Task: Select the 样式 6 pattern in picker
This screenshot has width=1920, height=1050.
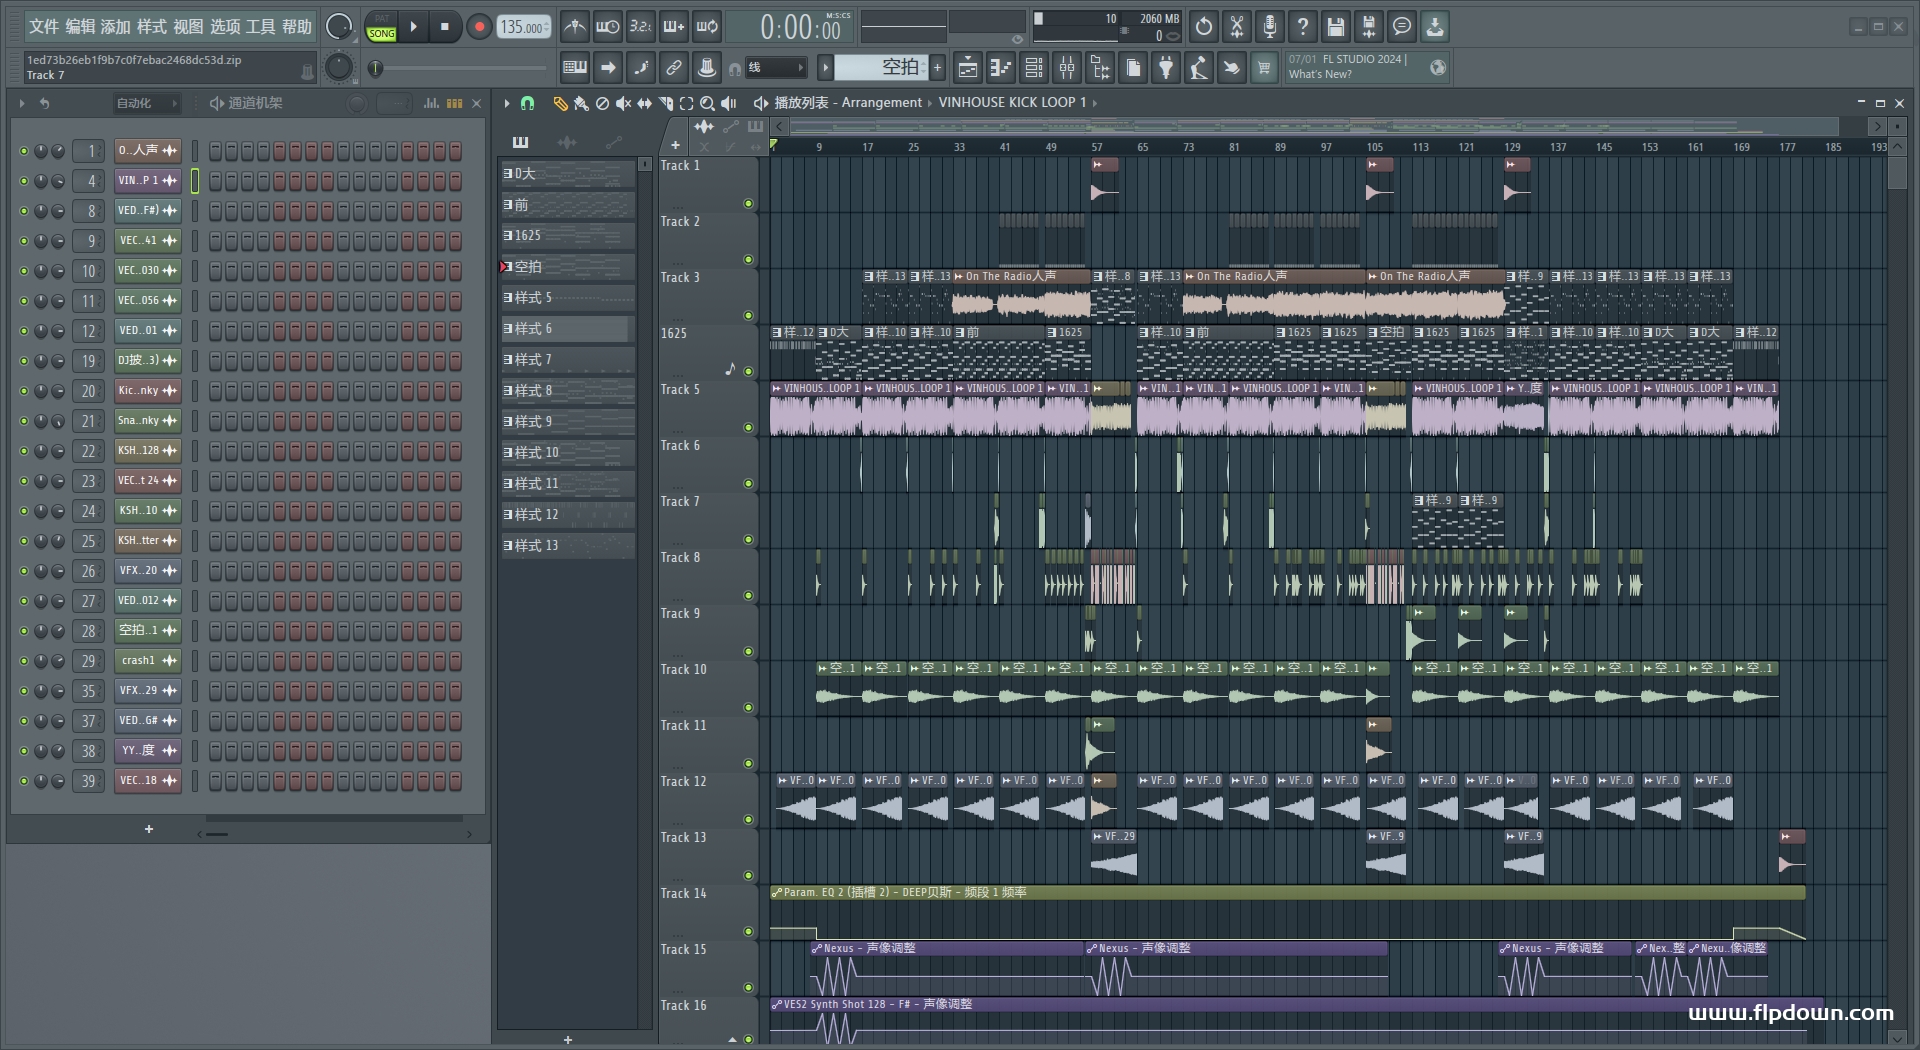Action: coord(567,329)
